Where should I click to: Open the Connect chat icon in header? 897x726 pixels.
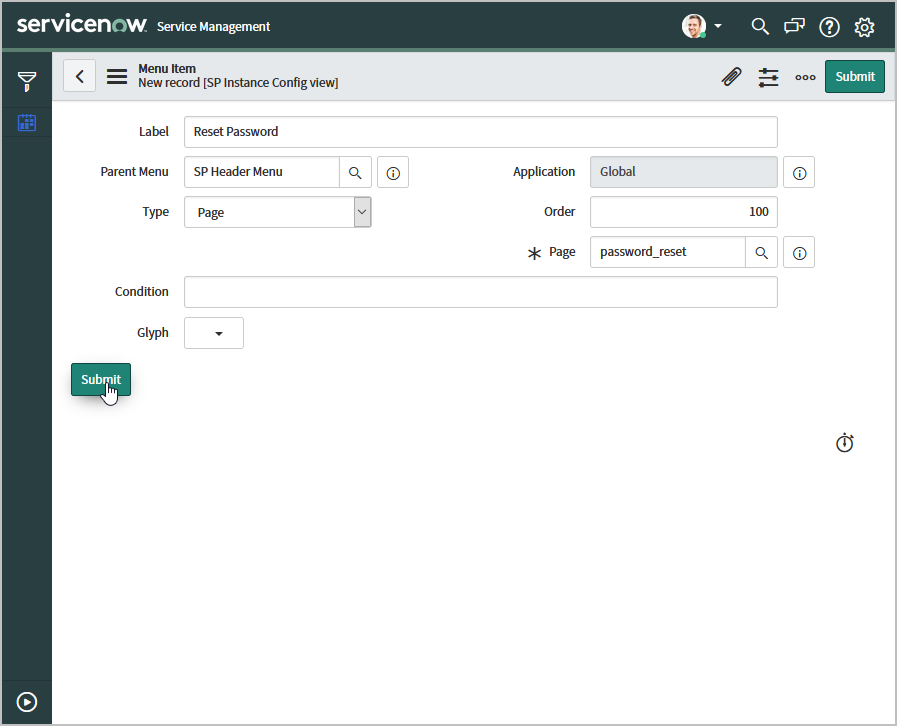(794, 26)
